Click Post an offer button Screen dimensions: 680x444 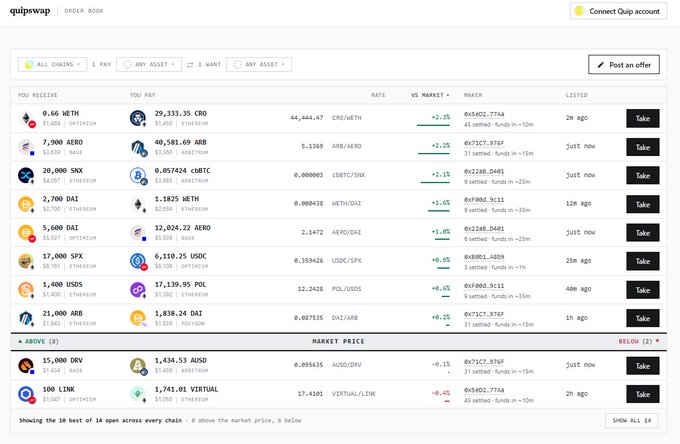(x=624, y=65)
